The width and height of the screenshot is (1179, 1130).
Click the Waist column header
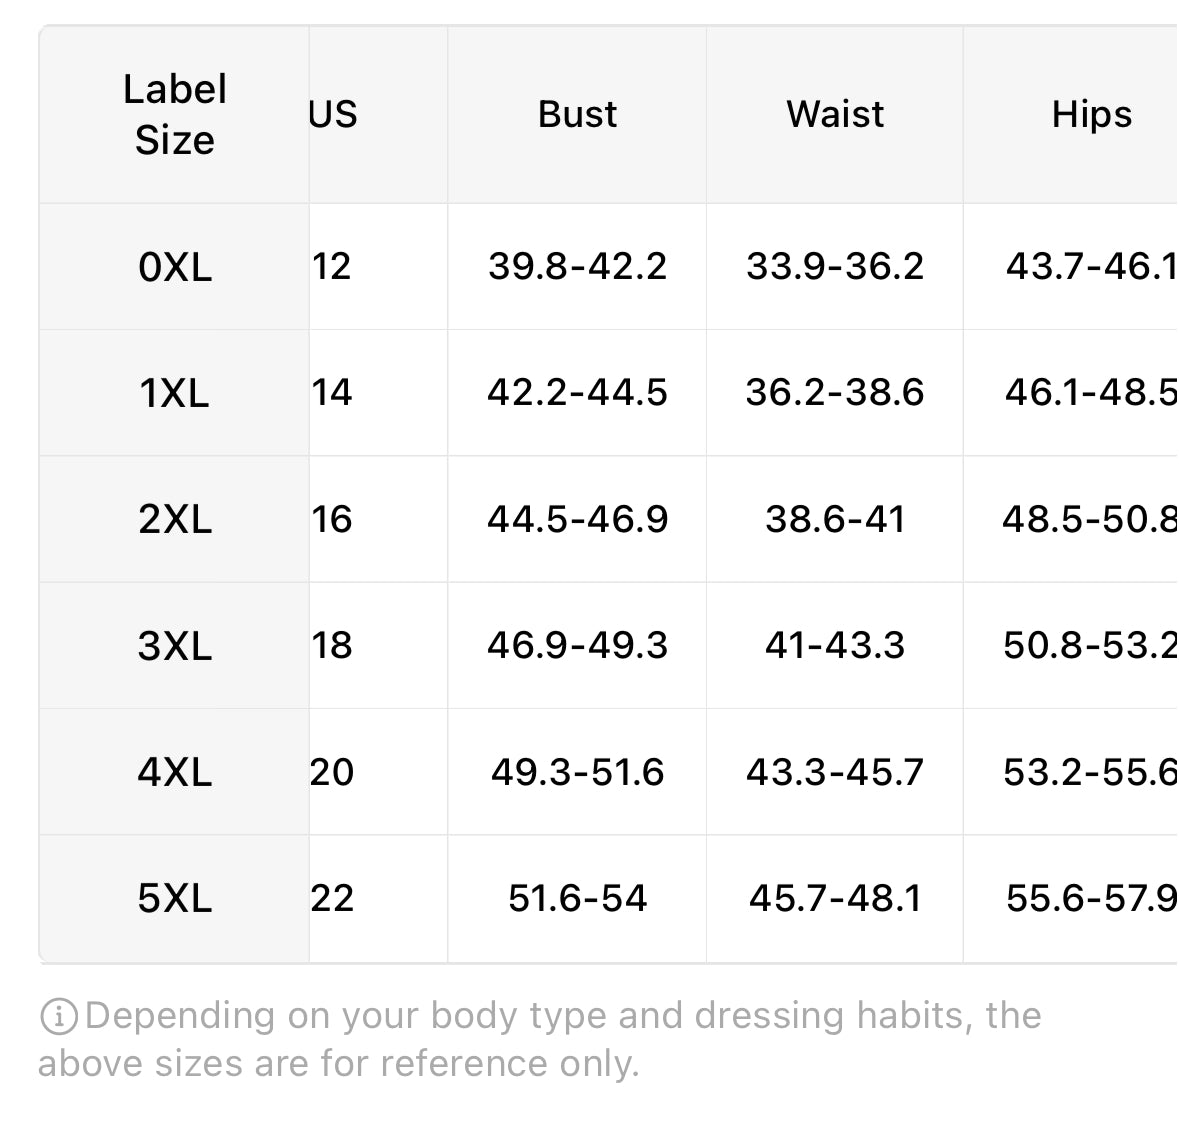[835, 114]
